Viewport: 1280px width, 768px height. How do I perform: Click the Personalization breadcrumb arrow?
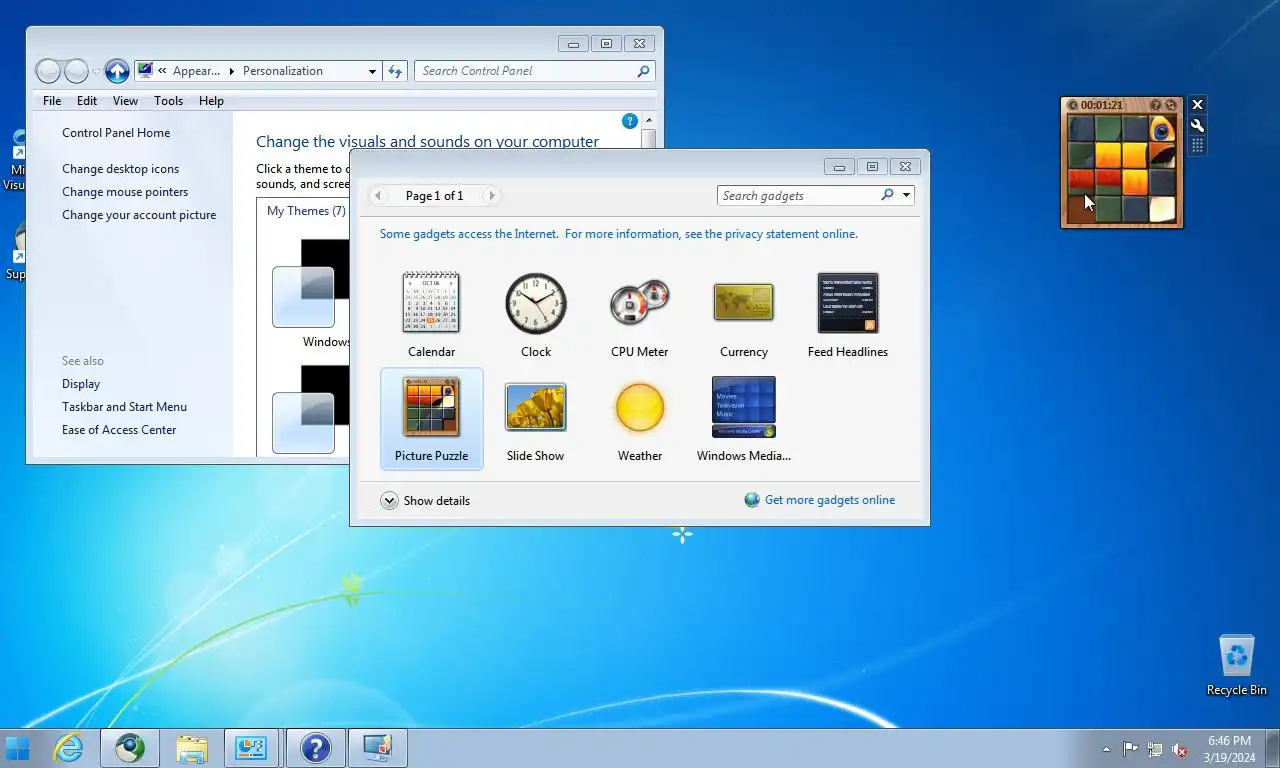[x=232, y=71]
